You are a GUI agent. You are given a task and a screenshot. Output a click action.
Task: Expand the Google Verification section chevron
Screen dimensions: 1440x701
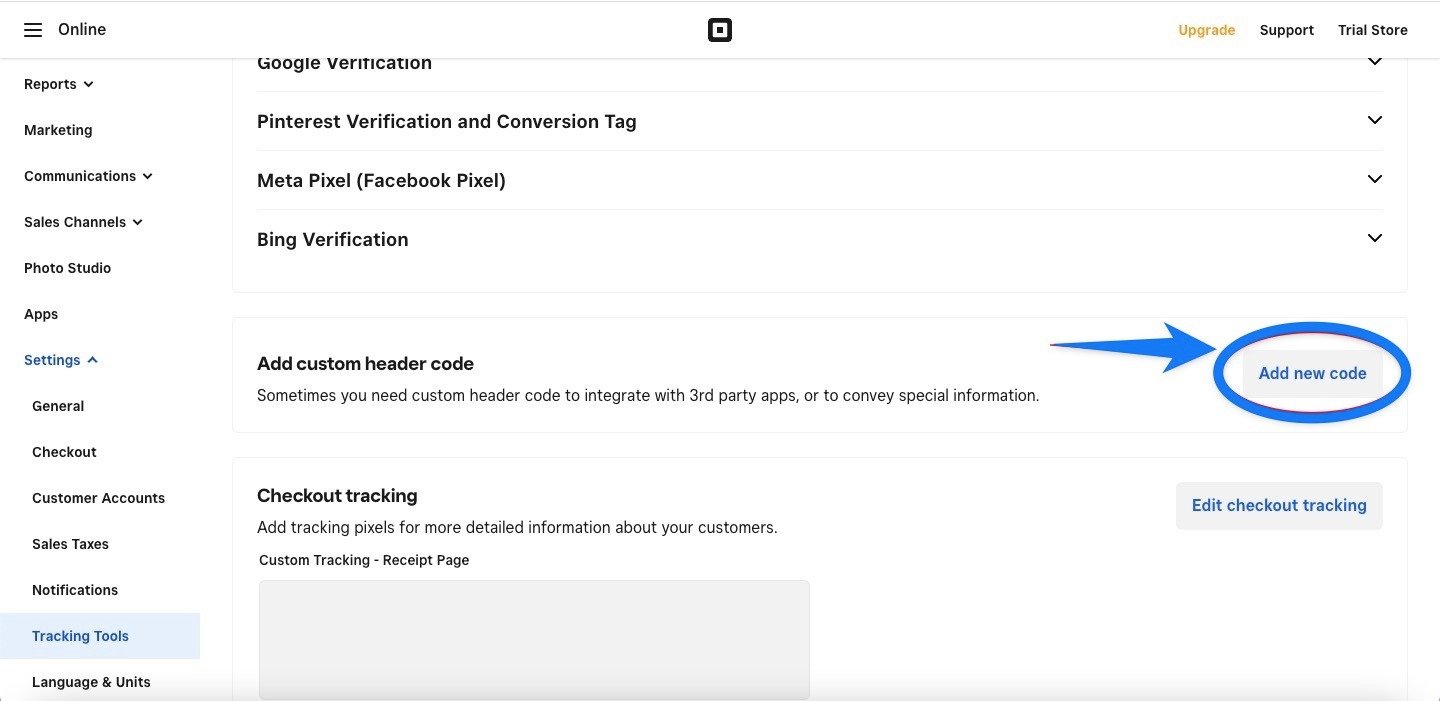1375,62
